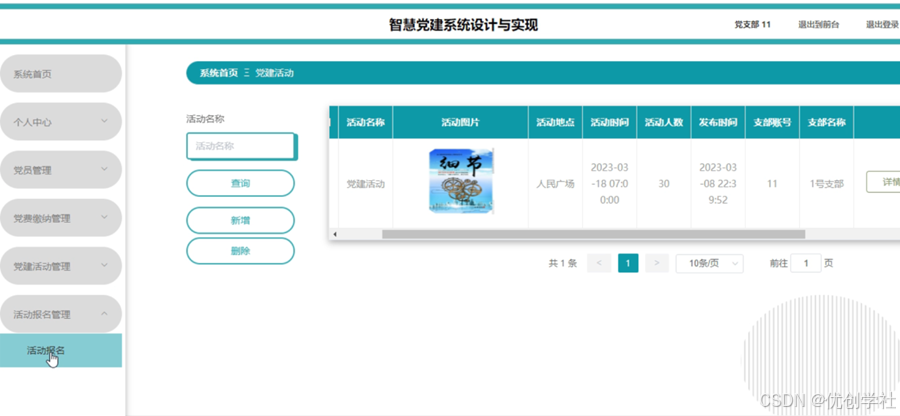The width and height of the screenshot is (900, 416).
Task: Open the 10条/页 page size dropdown
Action: pyautogui.click(x=709, y=263)
